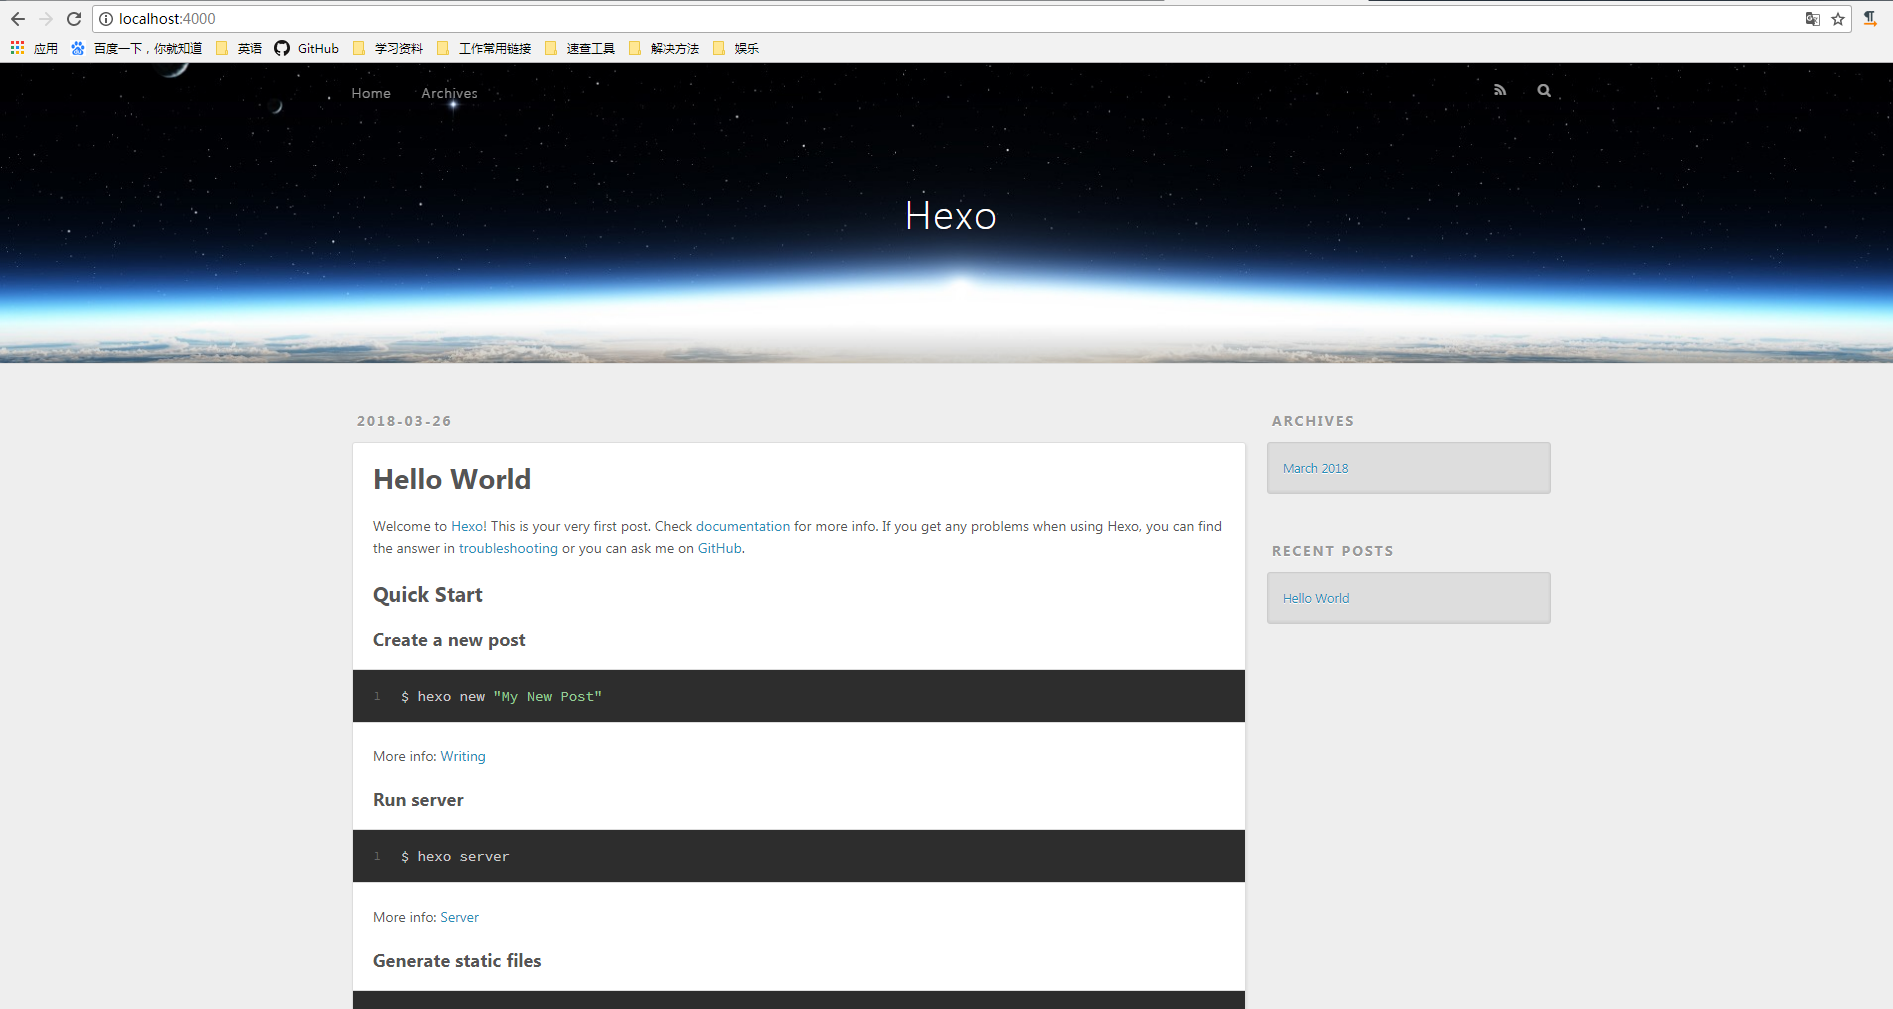Bookmark this page with star icon
Screen dimensions: 1893x1009
[1838, 19]
